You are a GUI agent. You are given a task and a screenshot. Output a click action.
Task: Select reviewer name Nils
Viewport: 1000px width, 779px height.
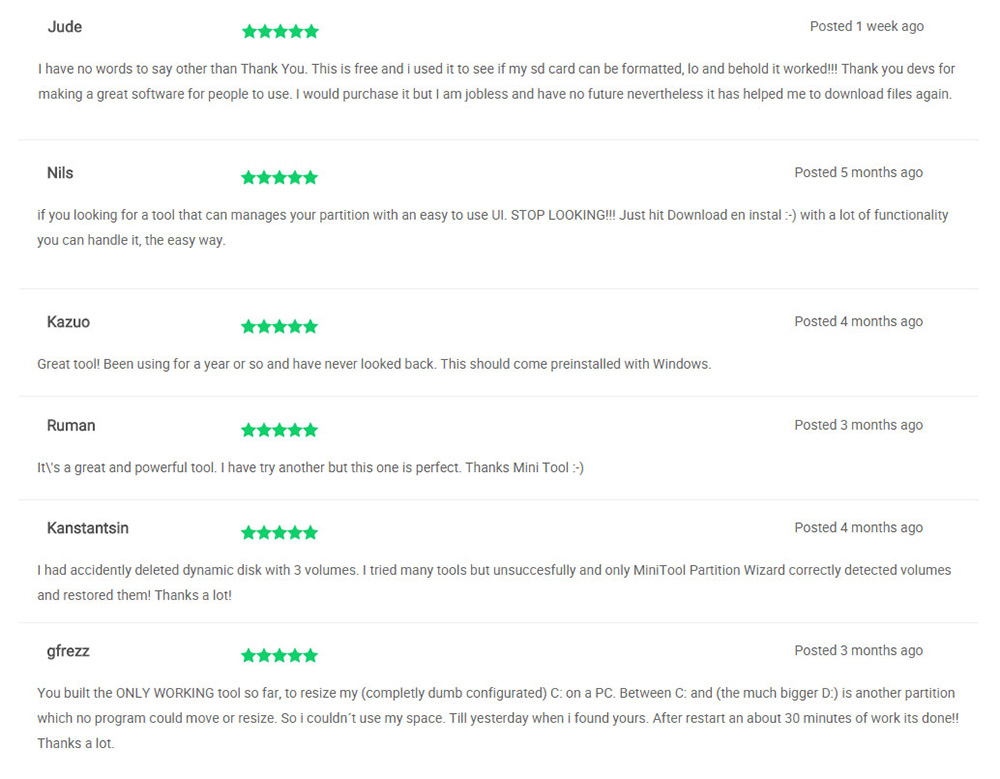(x=60, y=173)
